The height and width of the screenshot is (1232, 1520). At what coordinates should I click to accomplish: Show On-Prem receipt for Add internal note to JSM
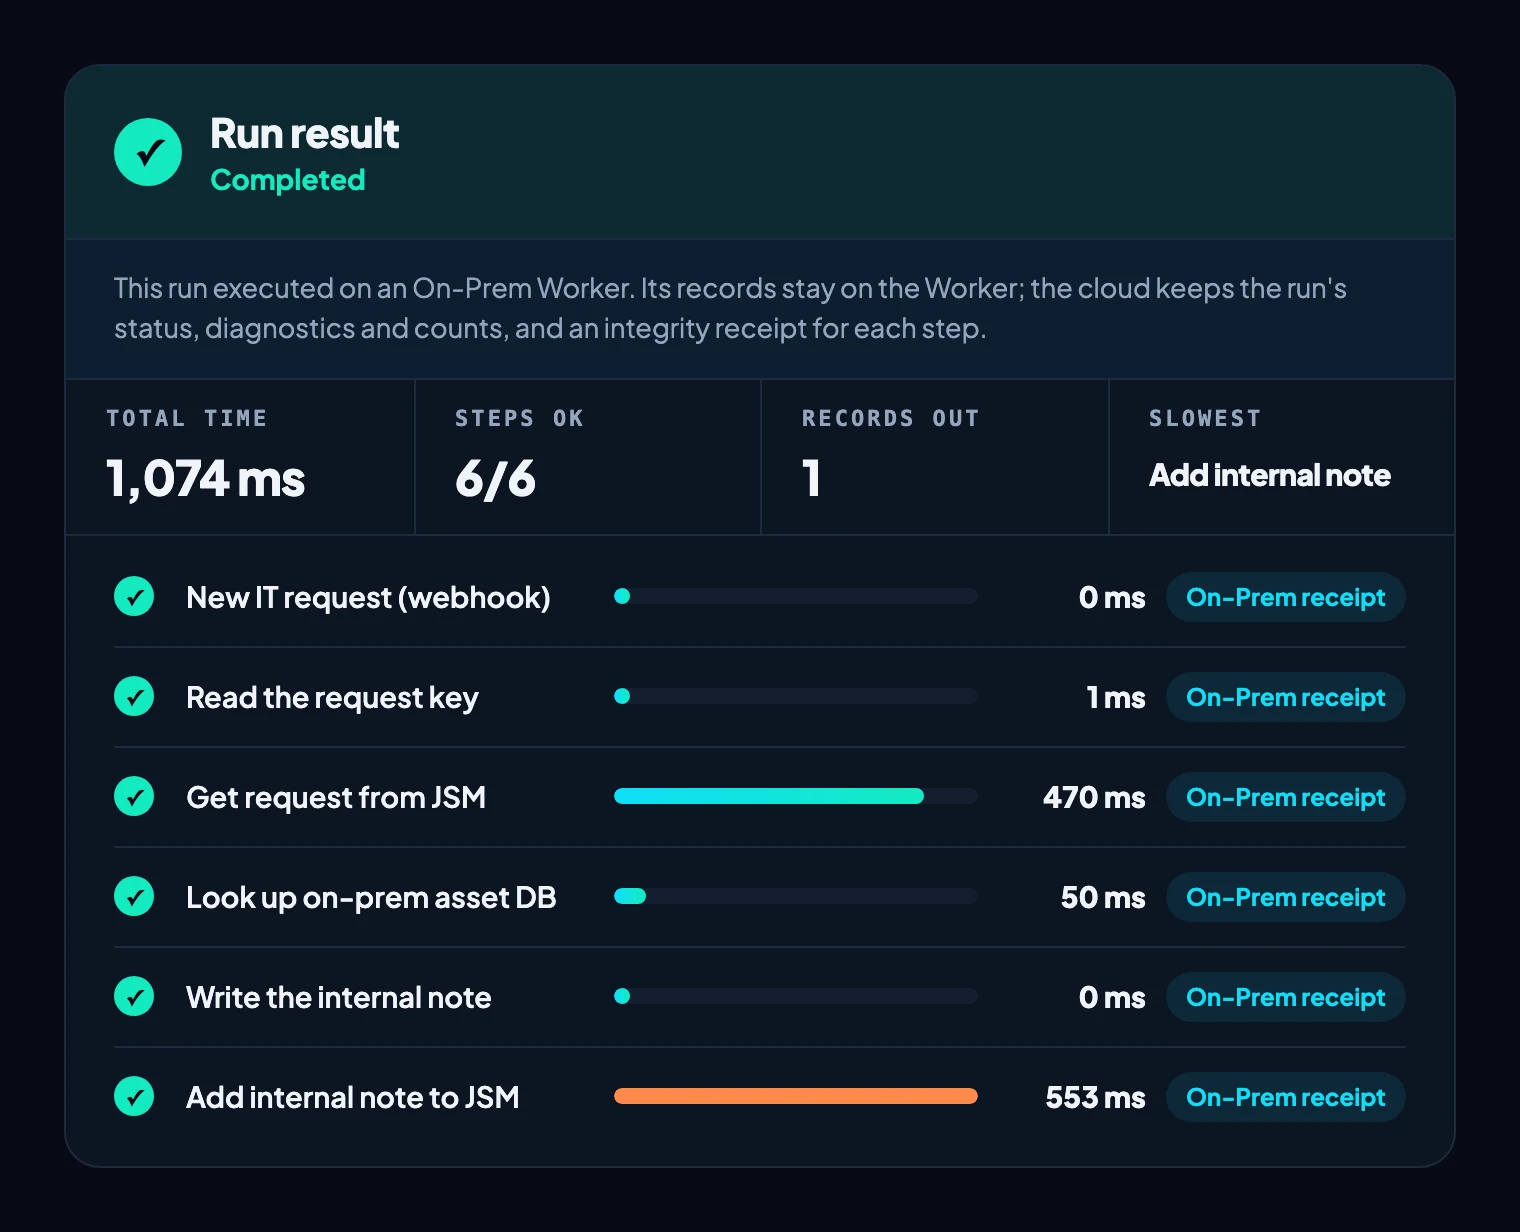[1285, 1097]
